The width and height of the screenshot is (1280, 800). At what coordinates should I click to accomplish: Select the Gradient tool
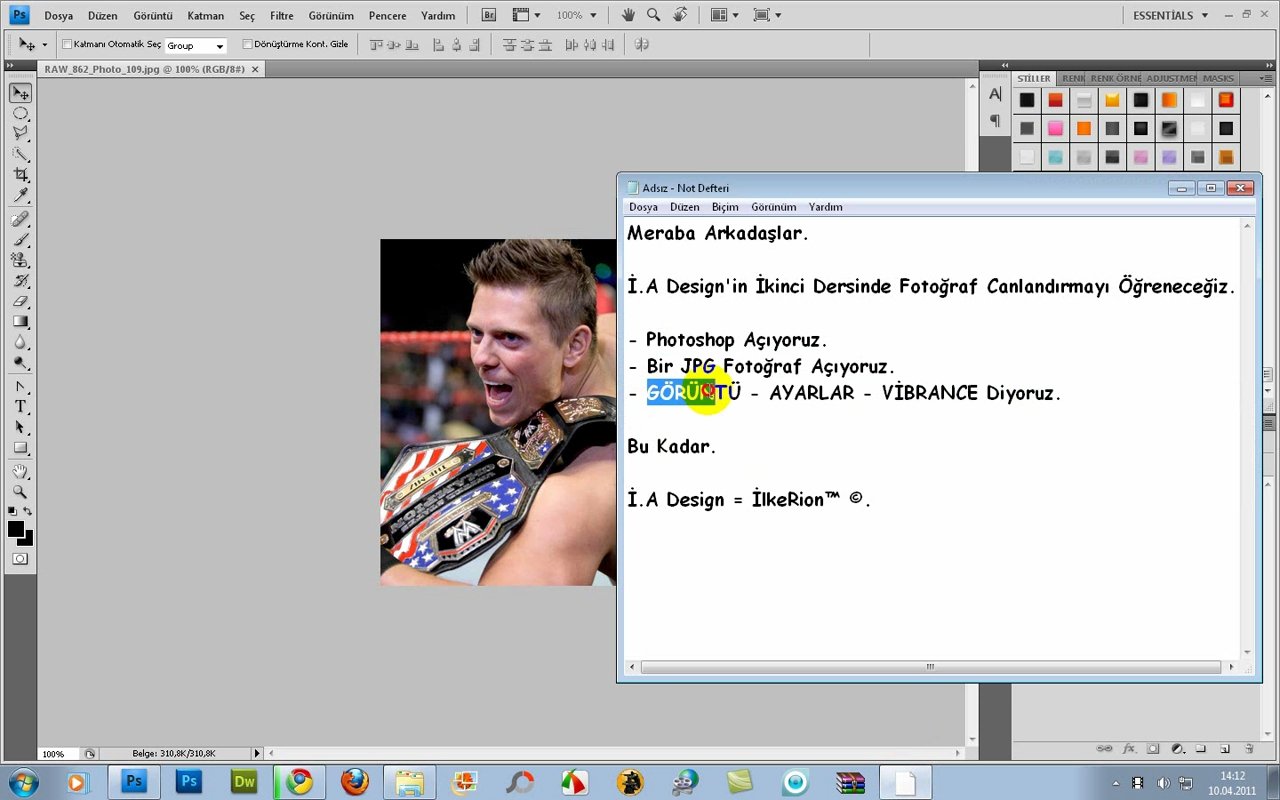click(20, 322)
